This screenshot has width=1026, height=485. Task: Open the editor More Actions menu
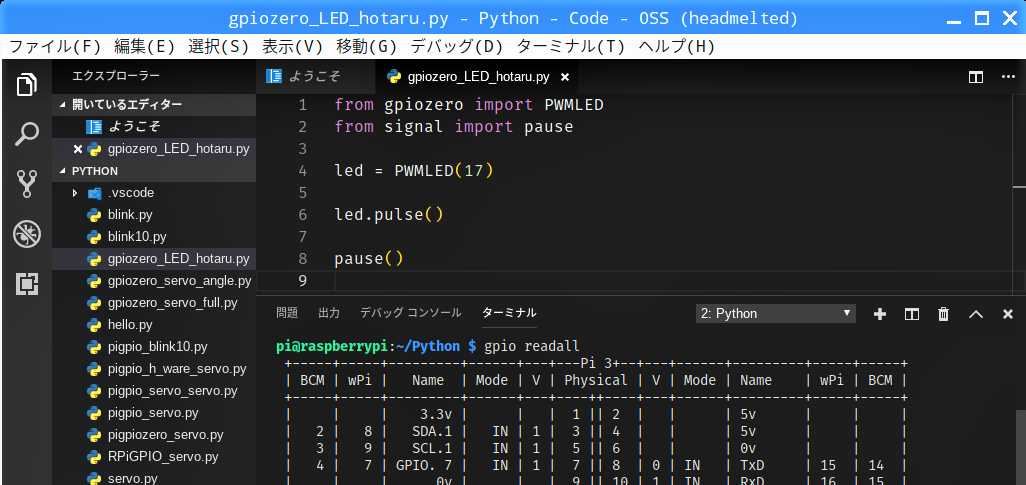click(x=1008, y=77)
